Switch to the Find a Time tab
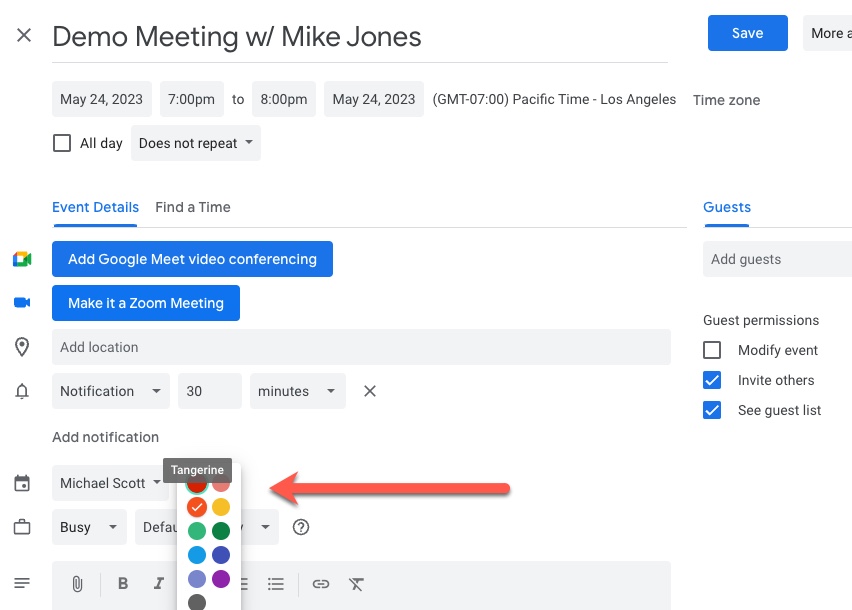The image size is (852, 610). 193,207
